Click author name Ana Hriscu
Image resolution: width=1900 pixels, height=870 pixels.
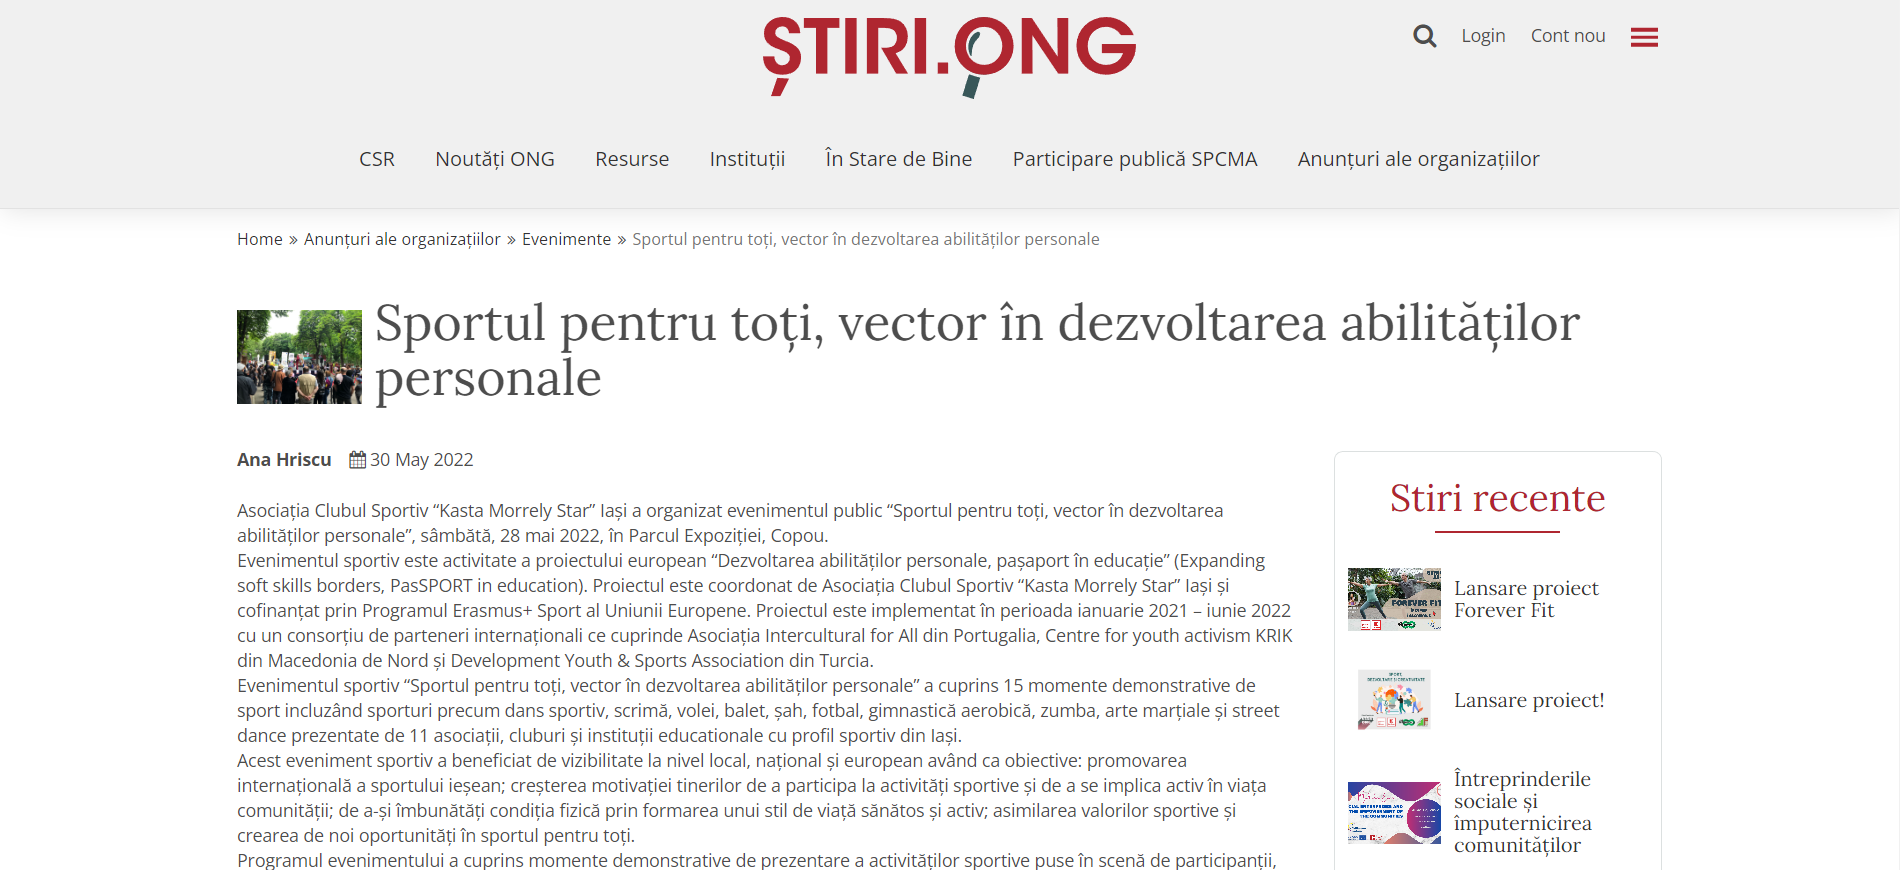[284, 460]
